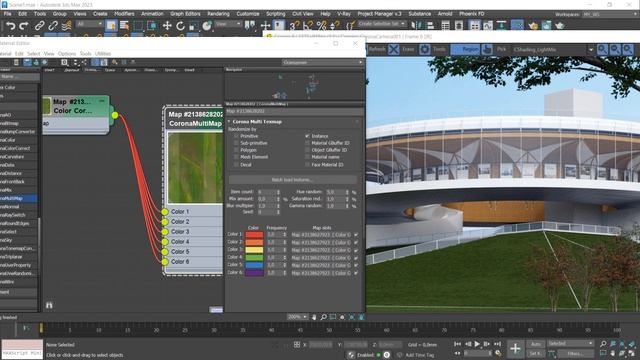Open the green Color 4 swatch
Screen dimensions: 640x360
click(254, 258)
